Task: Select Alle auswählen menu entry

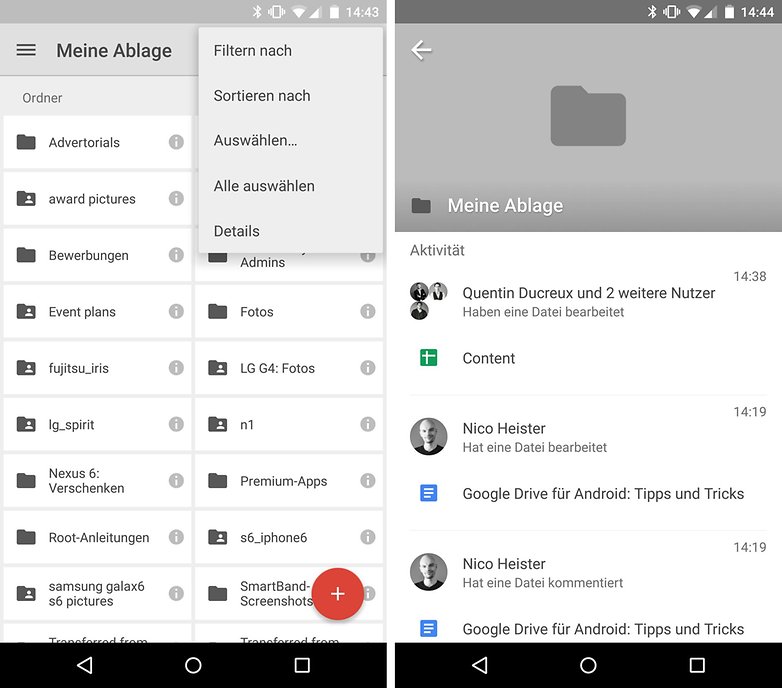Action: [291, 186]
